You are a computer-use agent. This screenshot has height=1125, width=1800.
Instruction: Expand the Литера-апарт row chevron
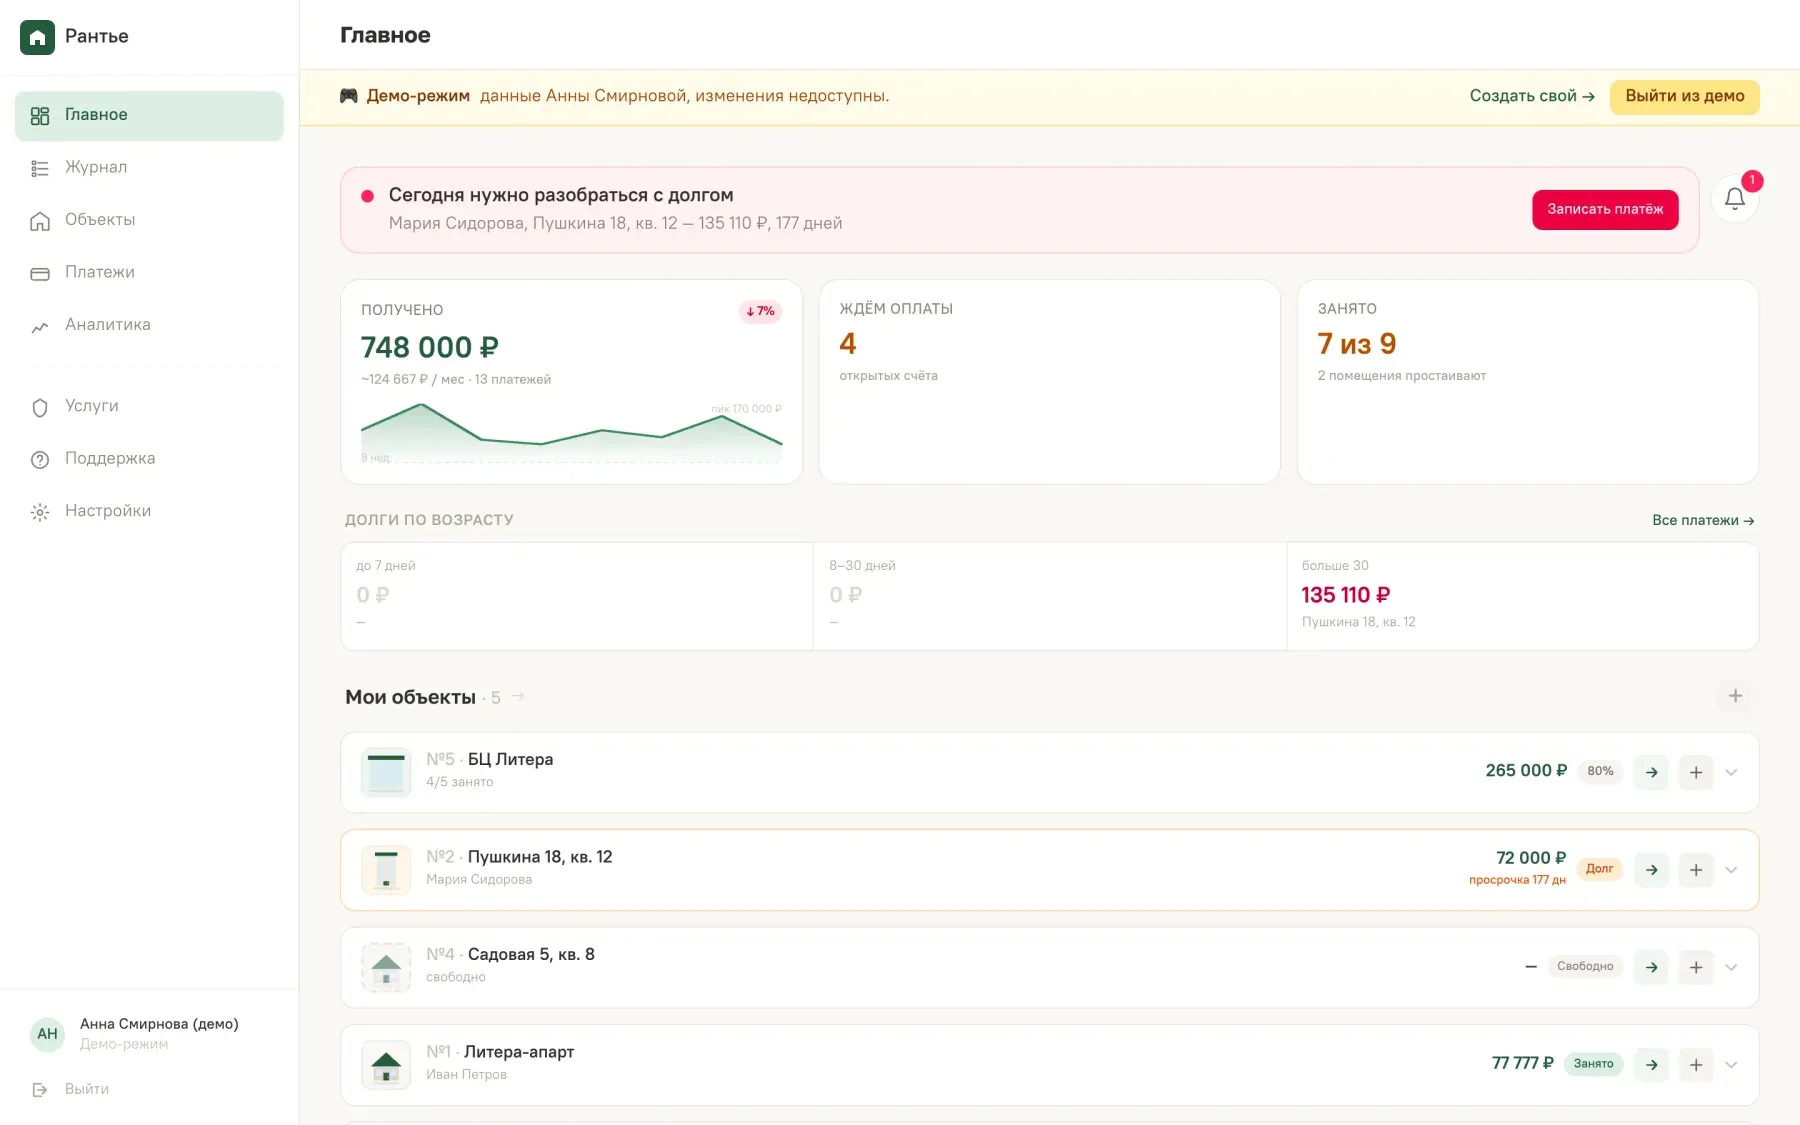pos(1732,1065)
